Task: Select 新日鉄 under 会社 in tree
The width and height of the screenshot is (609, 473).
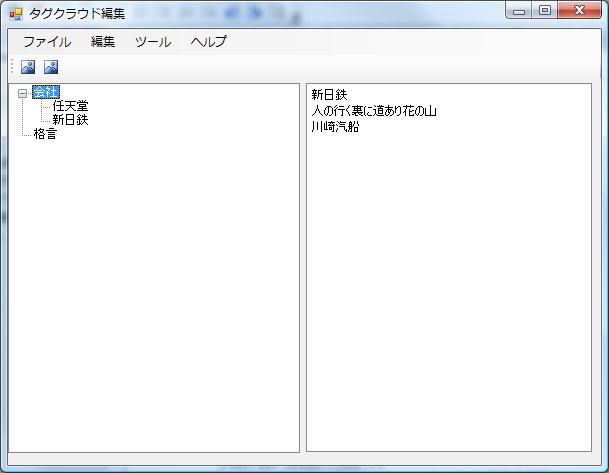Action: coord(70,120)
